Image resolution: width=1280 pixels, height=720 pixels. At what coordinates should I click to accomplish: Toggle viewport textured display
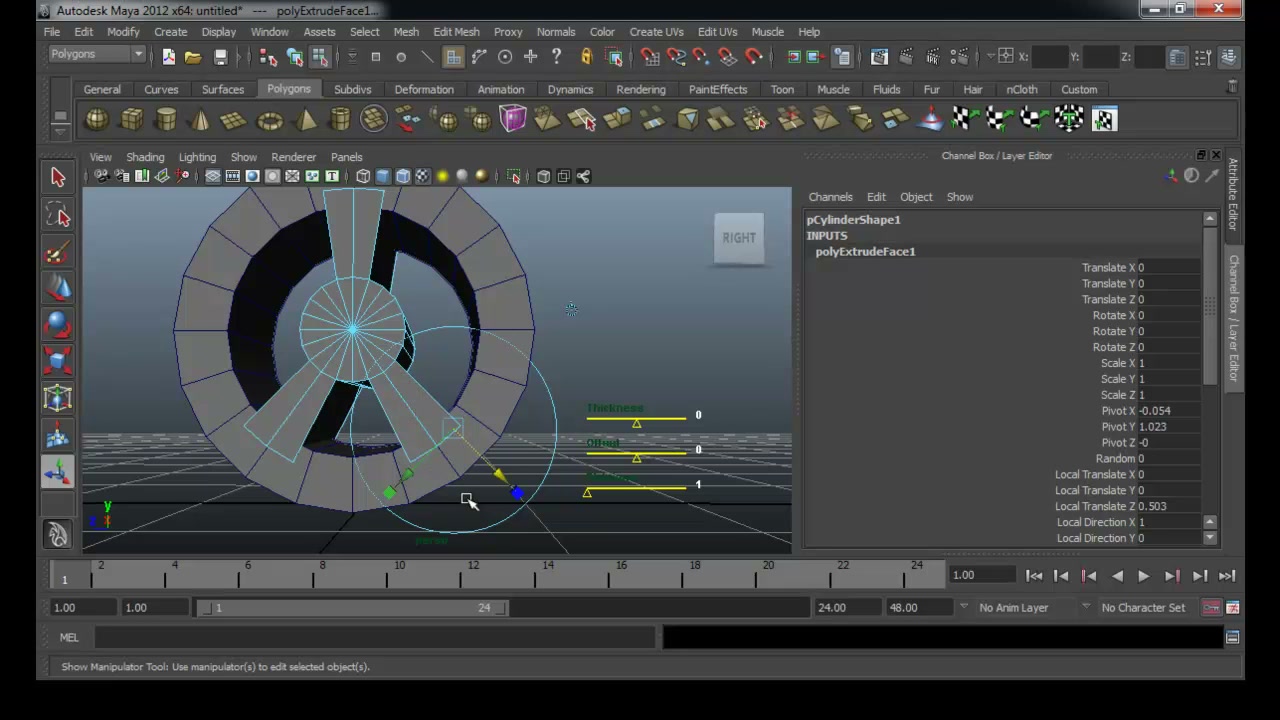point(422,177)
